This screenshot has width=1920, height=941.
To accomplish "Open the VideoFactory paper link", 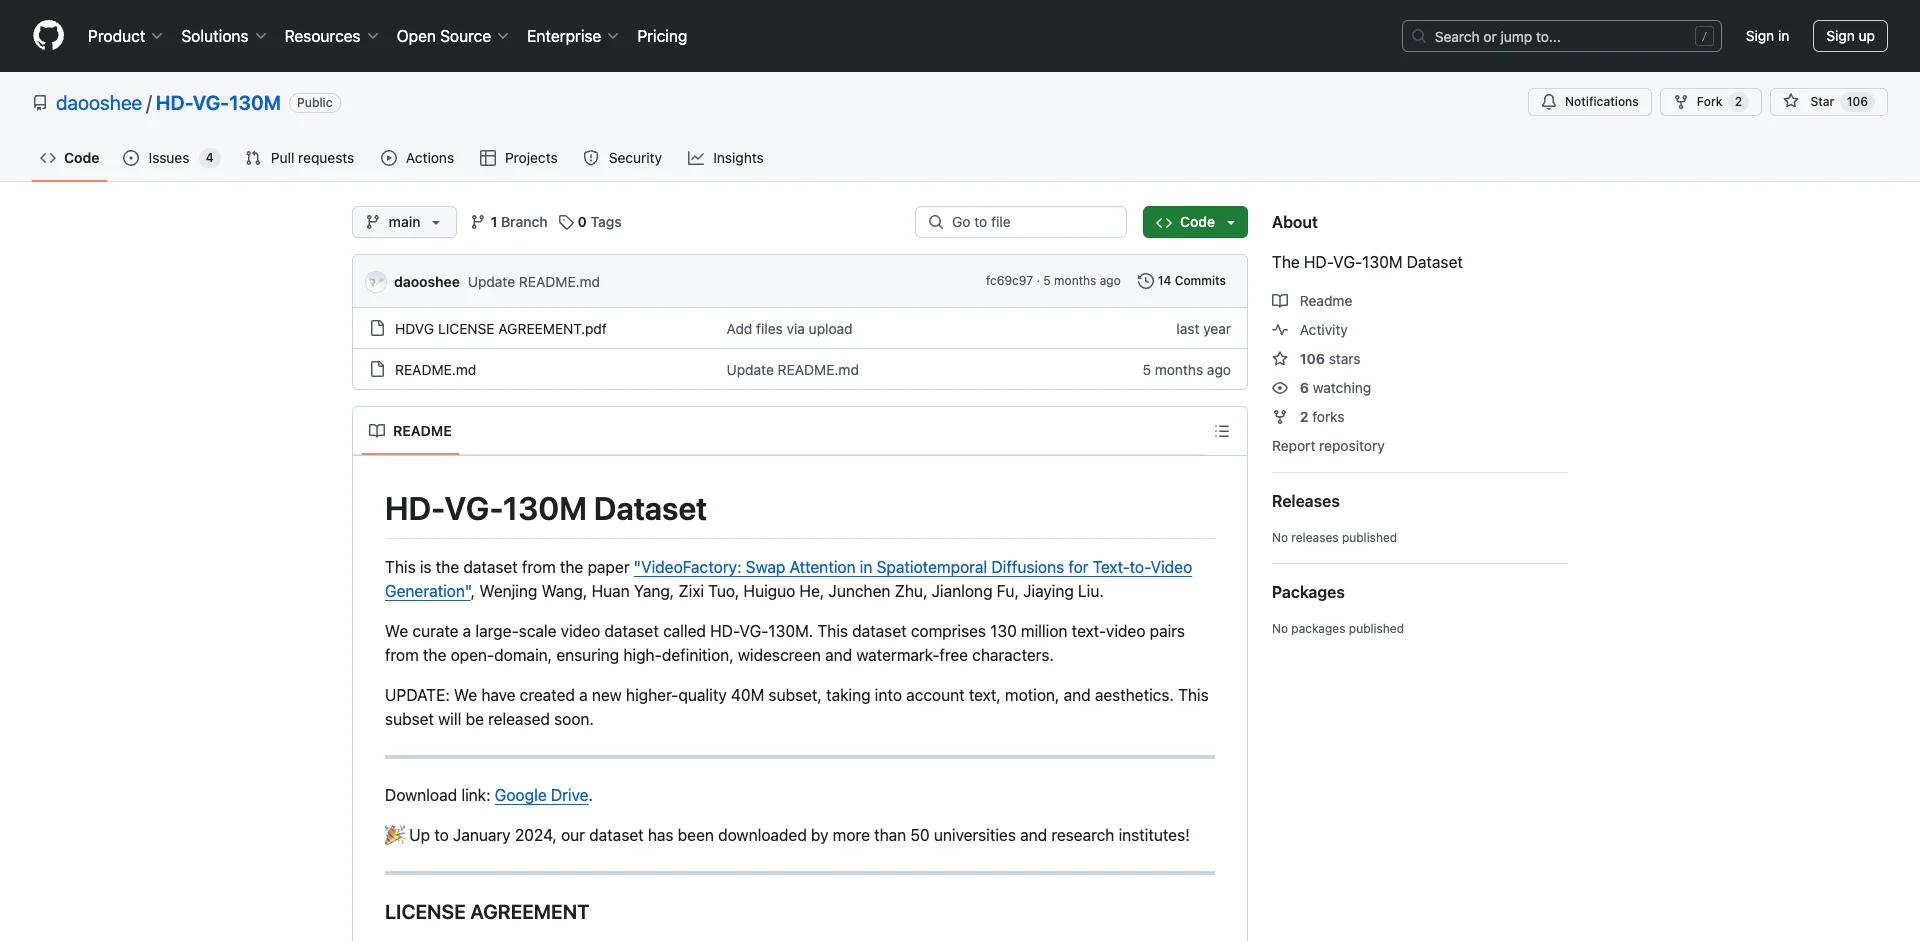I will pos(788,579).
